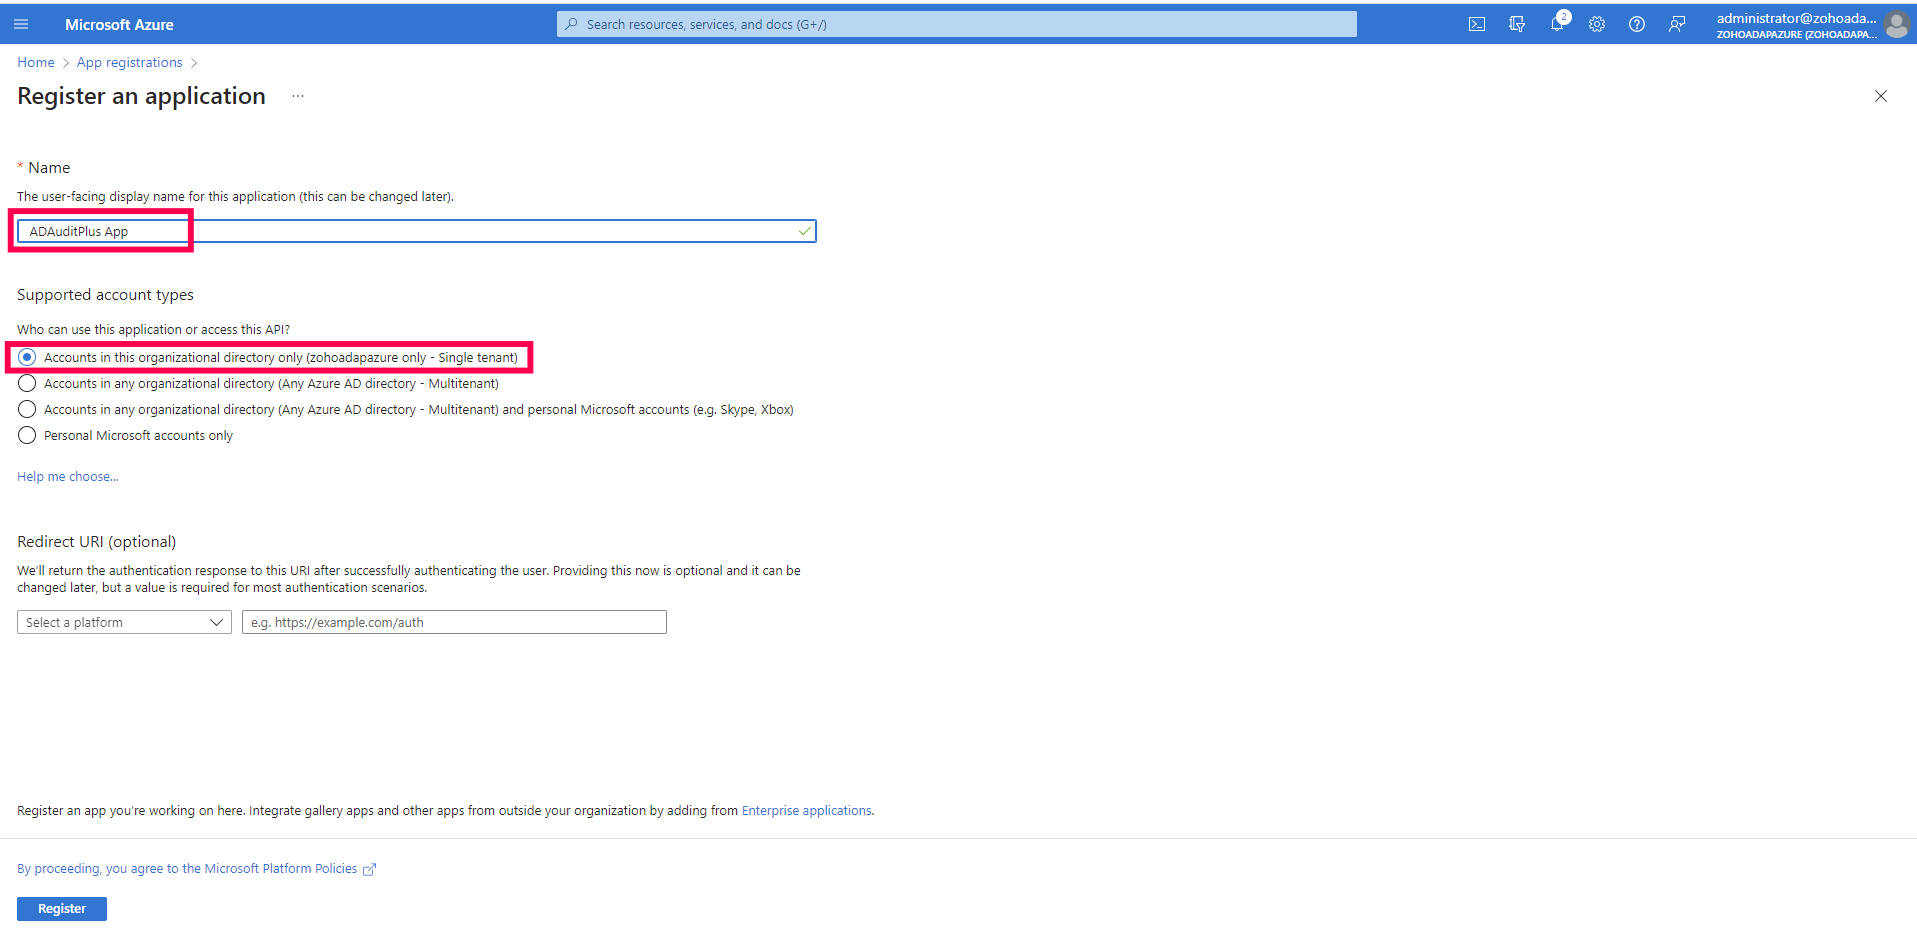
Task: Visit the Enterprise applications link
Action: coord(806,810)
